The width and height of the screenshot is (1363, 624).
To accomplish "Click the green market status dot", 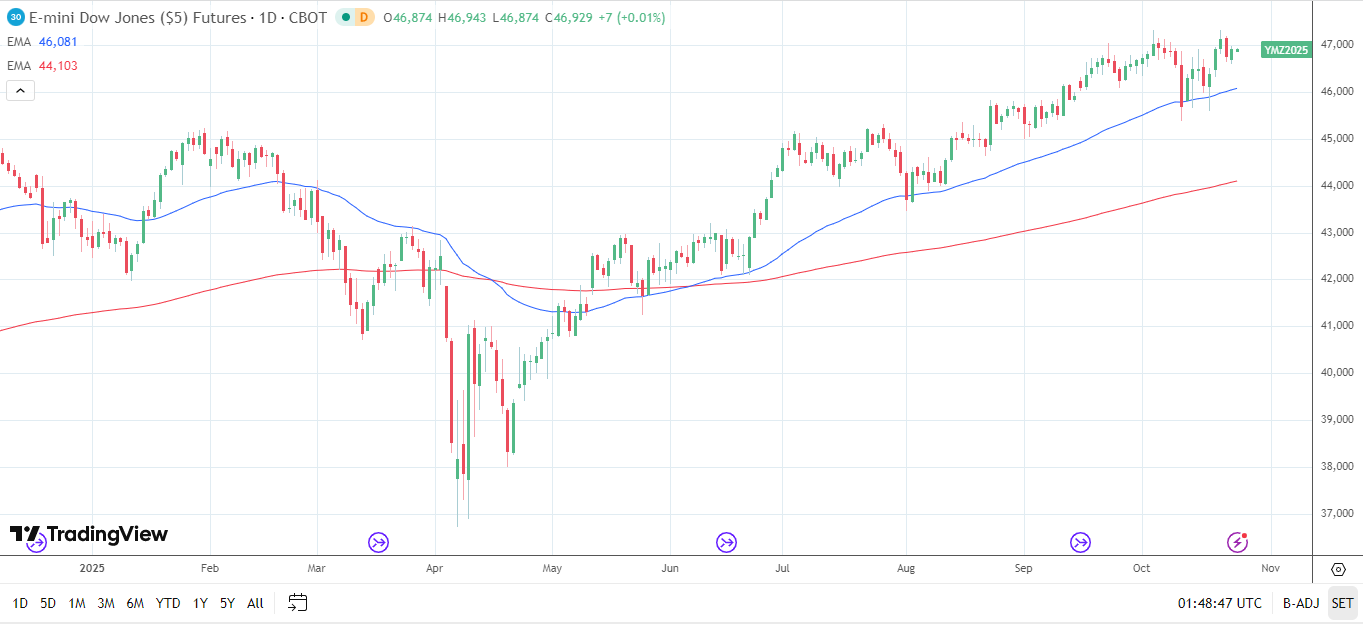I will coord(345,17).
